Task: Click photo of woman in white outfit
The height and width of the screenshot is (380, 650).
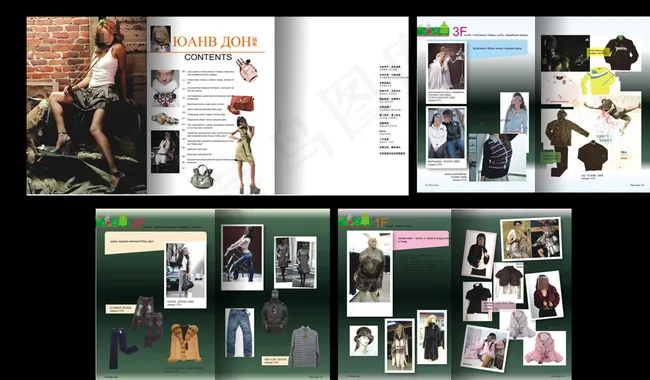Action: [x=165, y=151]
